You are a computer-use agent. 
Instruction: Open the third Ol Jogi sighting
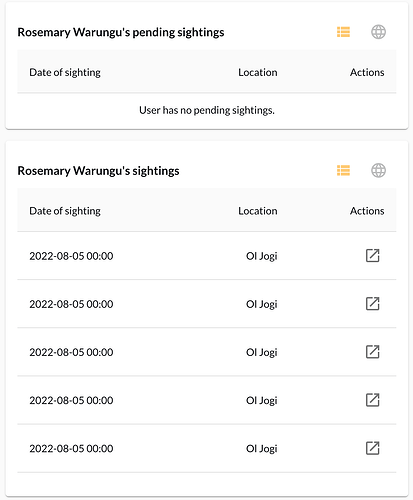(x=372, y=352)
